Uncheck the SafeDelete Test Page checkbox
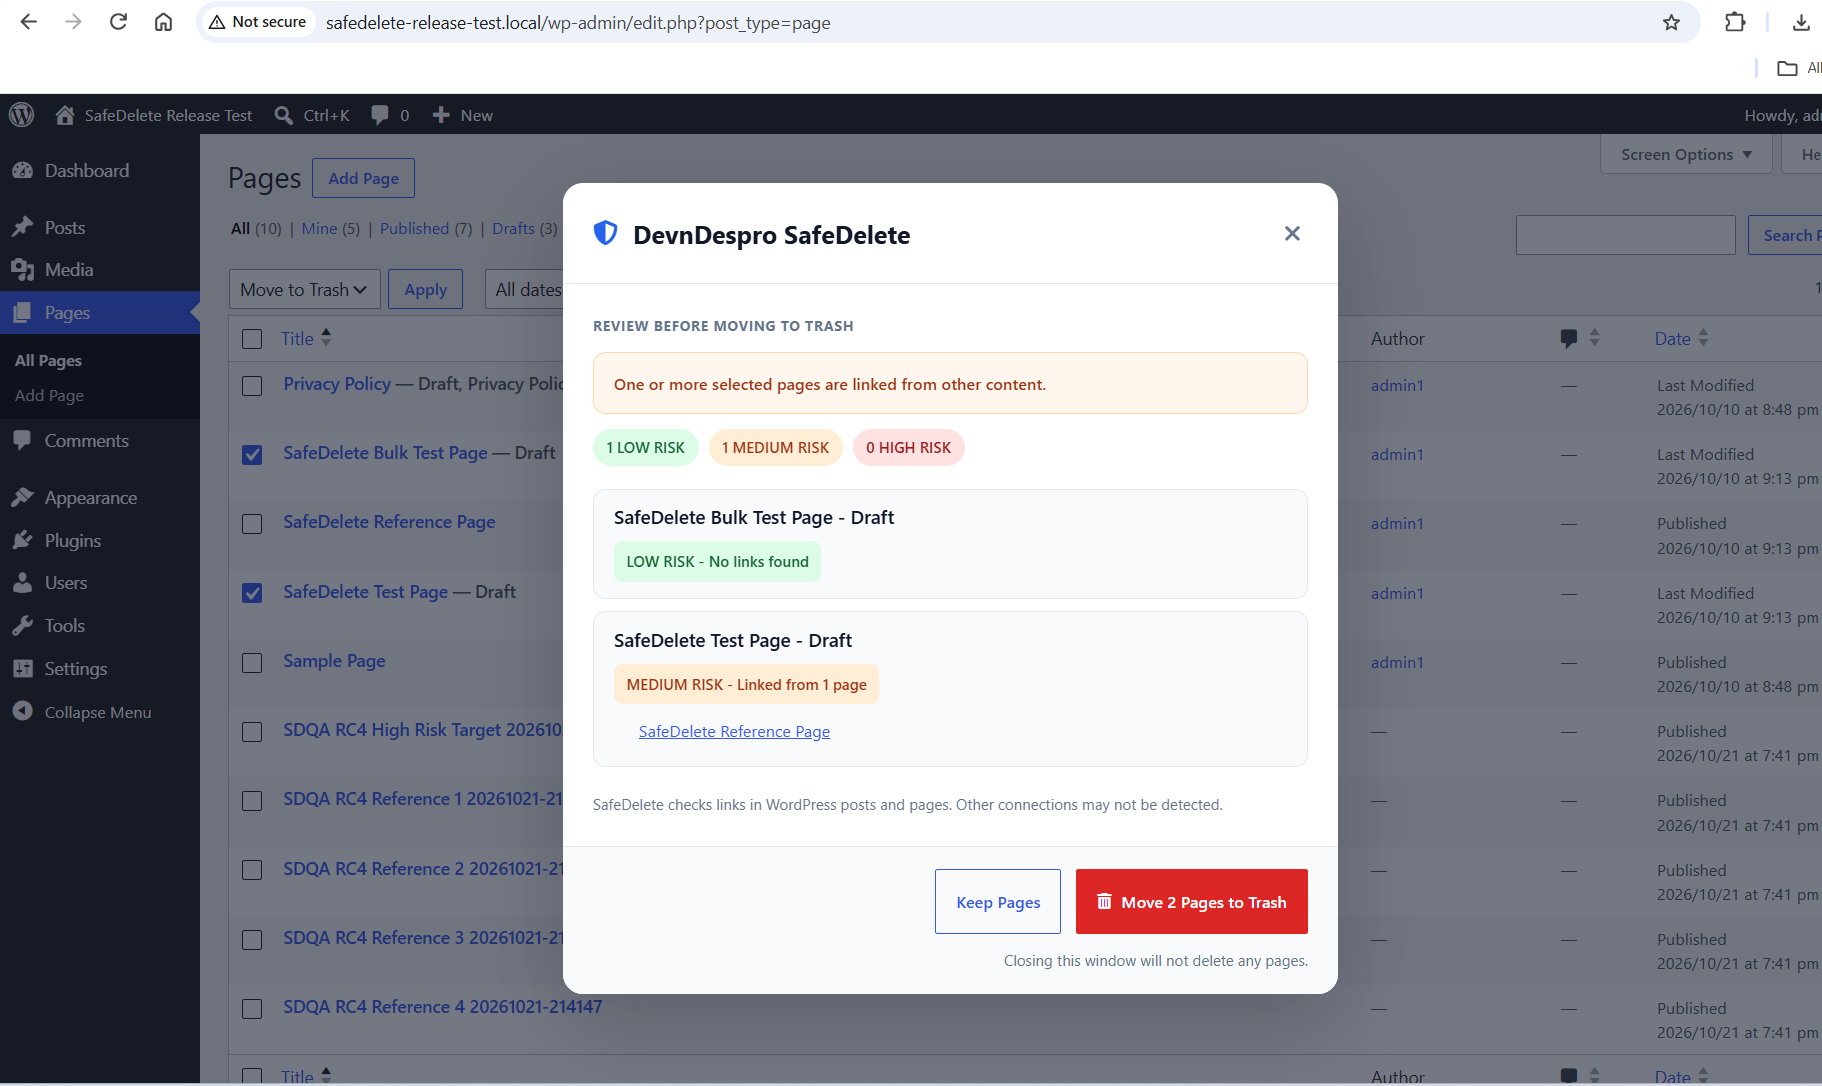This screenshot has width=1822, height=1086. coord(252,593)
